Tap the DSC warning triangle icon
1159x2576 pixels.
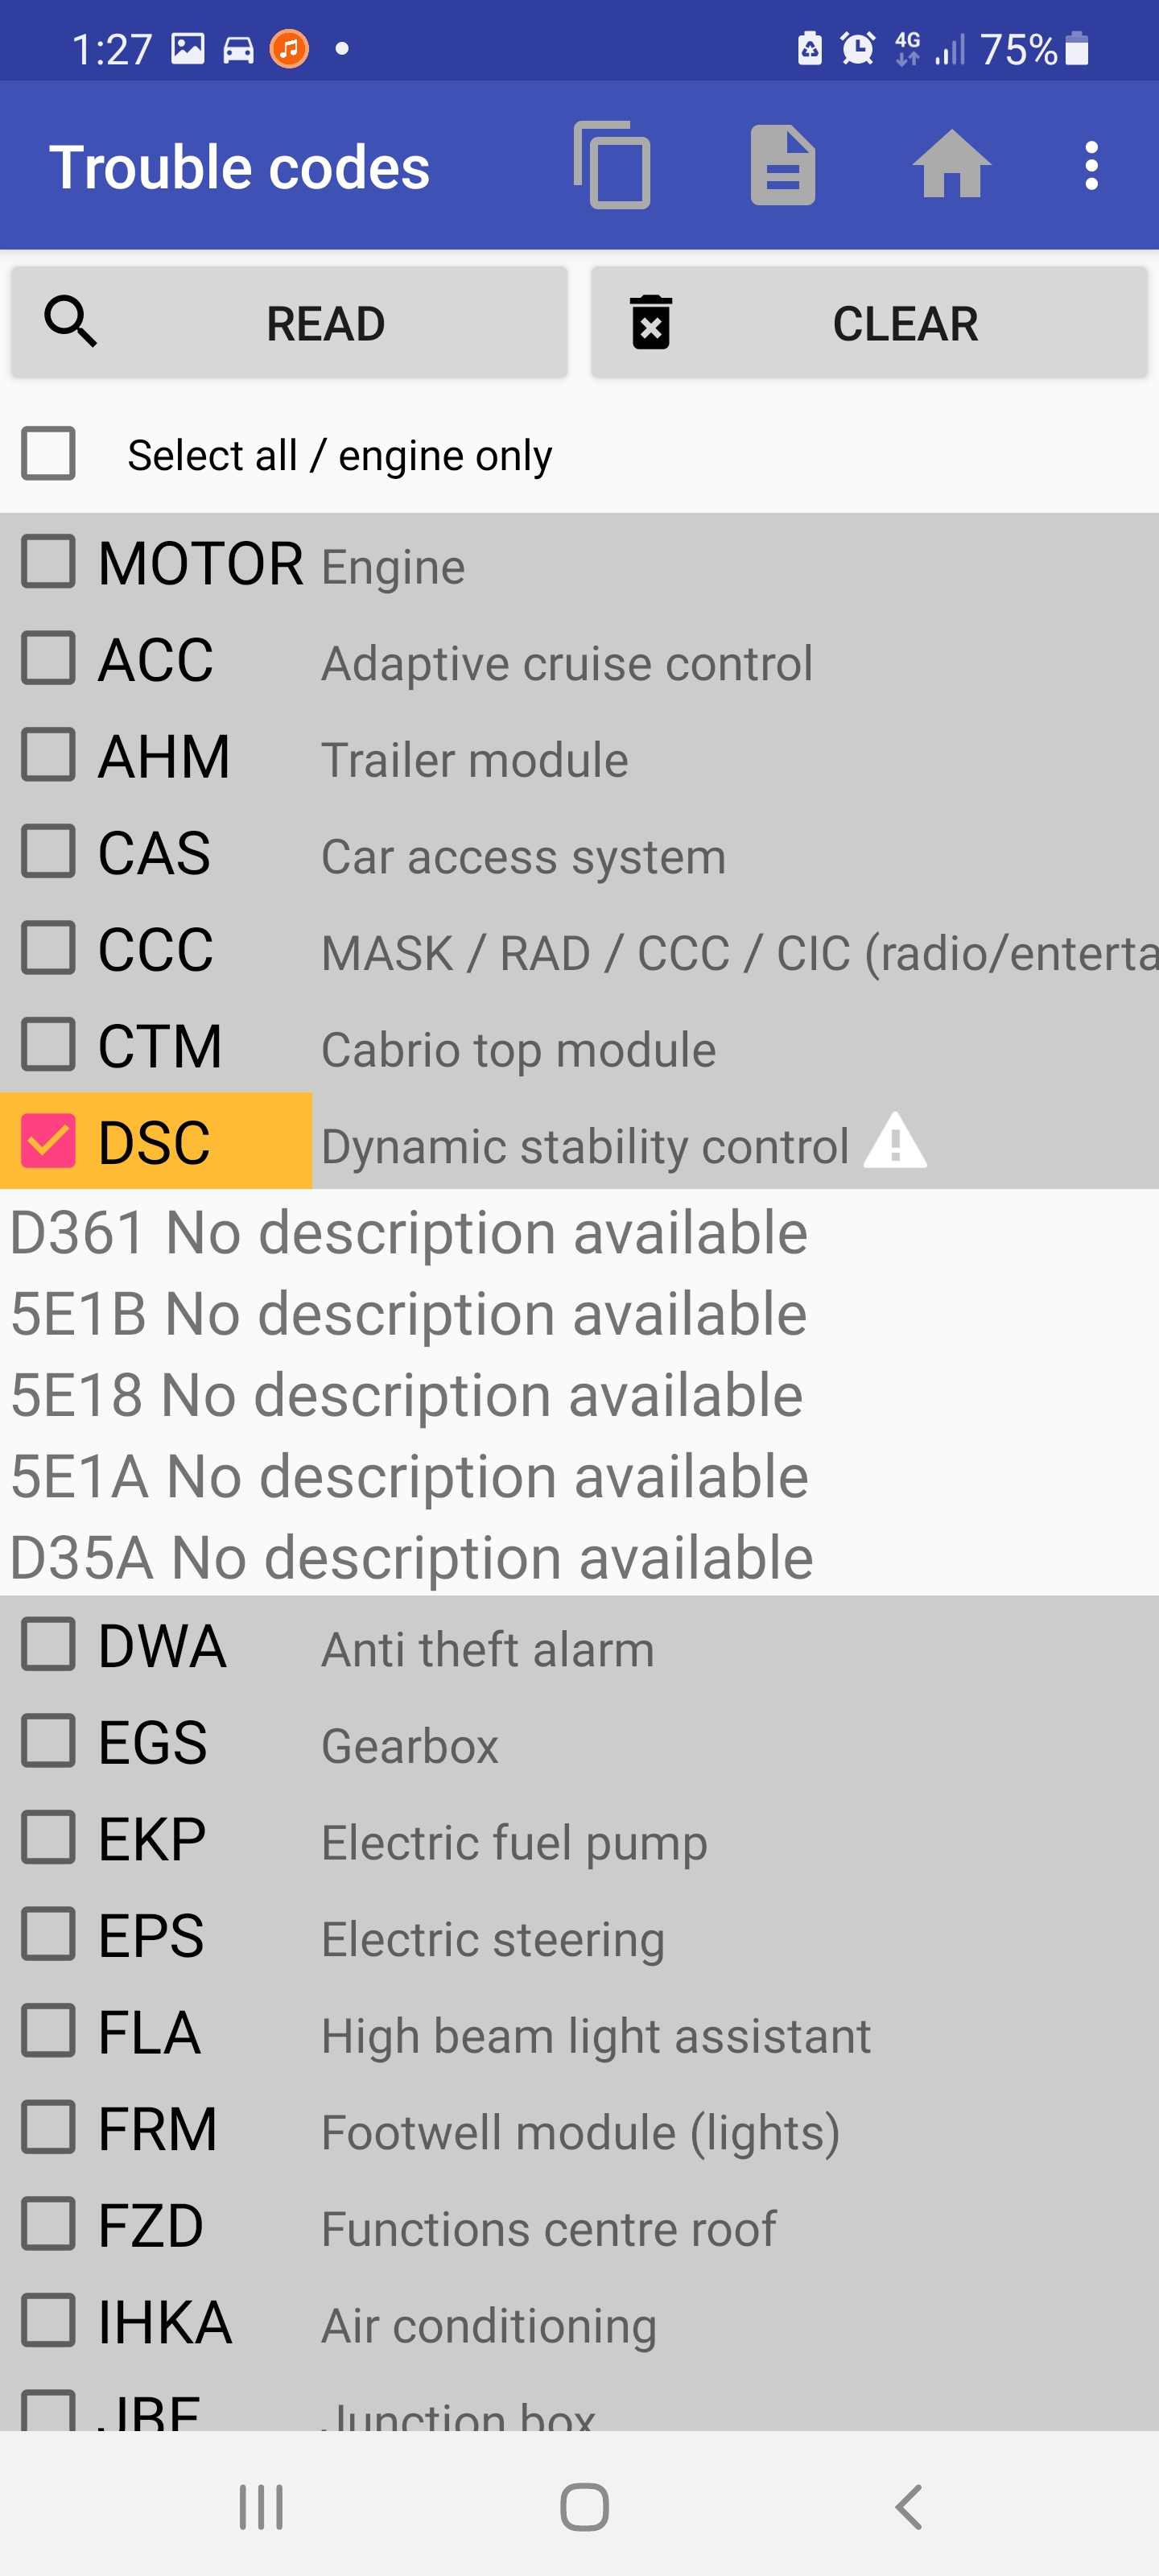[x=895, y=1141]
